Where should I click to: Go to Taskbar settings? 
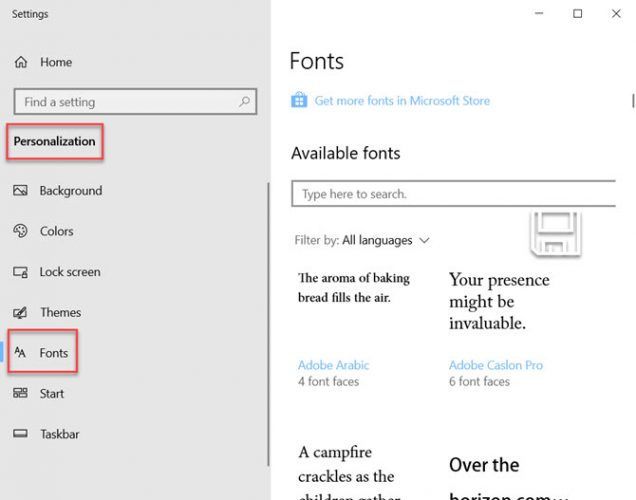(x=60, y=434)
